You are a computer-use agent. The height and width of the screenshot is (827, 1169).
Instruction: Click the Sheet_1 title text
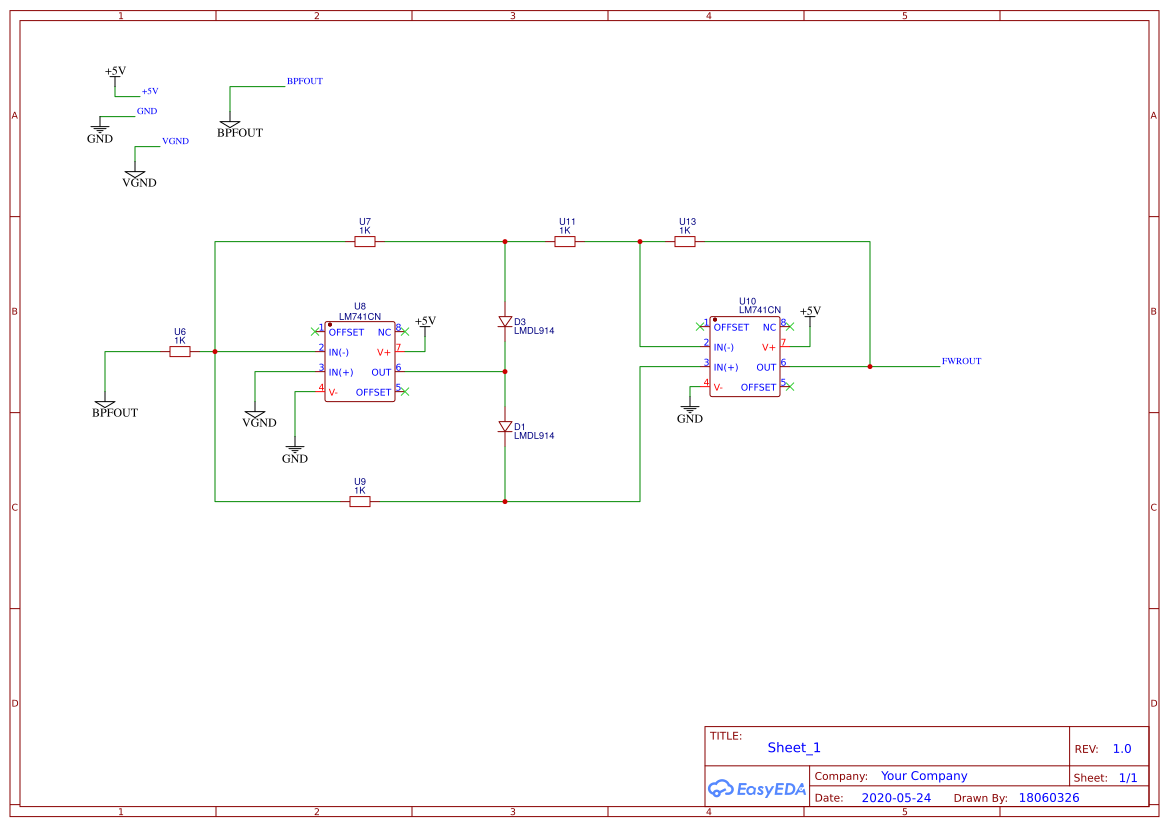click(794, 747)
